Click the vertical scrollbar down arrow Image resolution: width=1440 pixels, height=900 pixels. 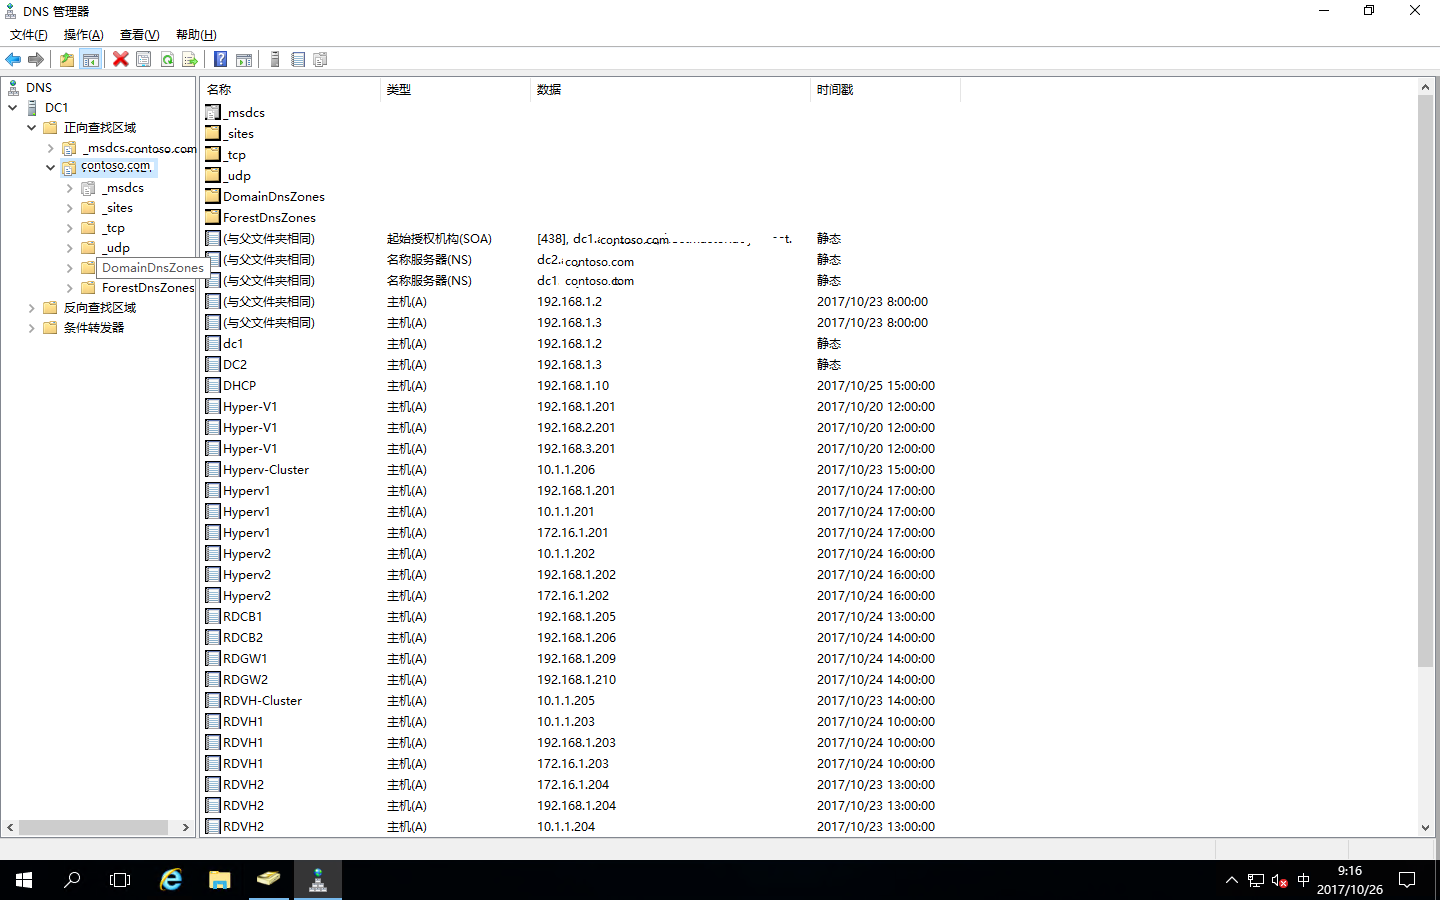coord(1426,828)
